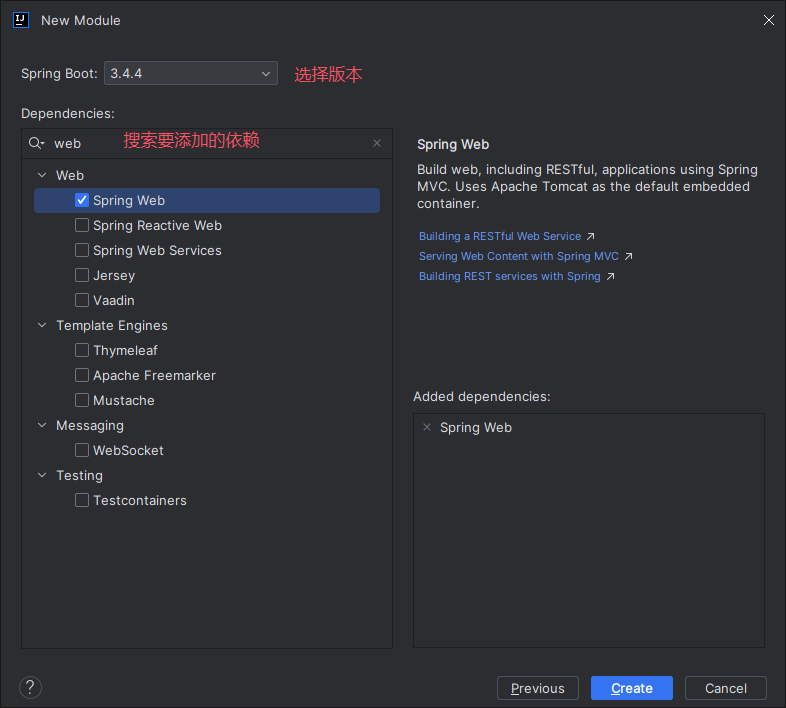This screenshot has width=786, height=708.
Task: Collapse the Messaging category
Action: coord(42,425)
